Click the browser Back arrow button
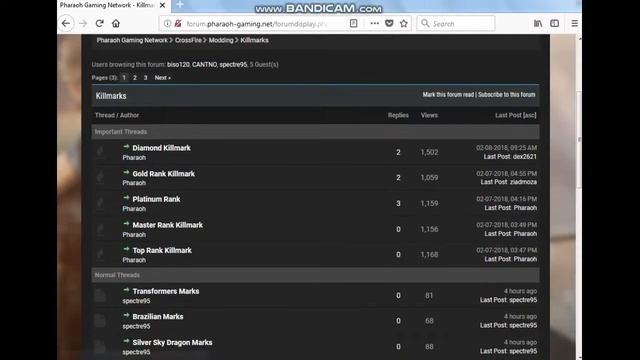The image size is (640, 360). 66,24
